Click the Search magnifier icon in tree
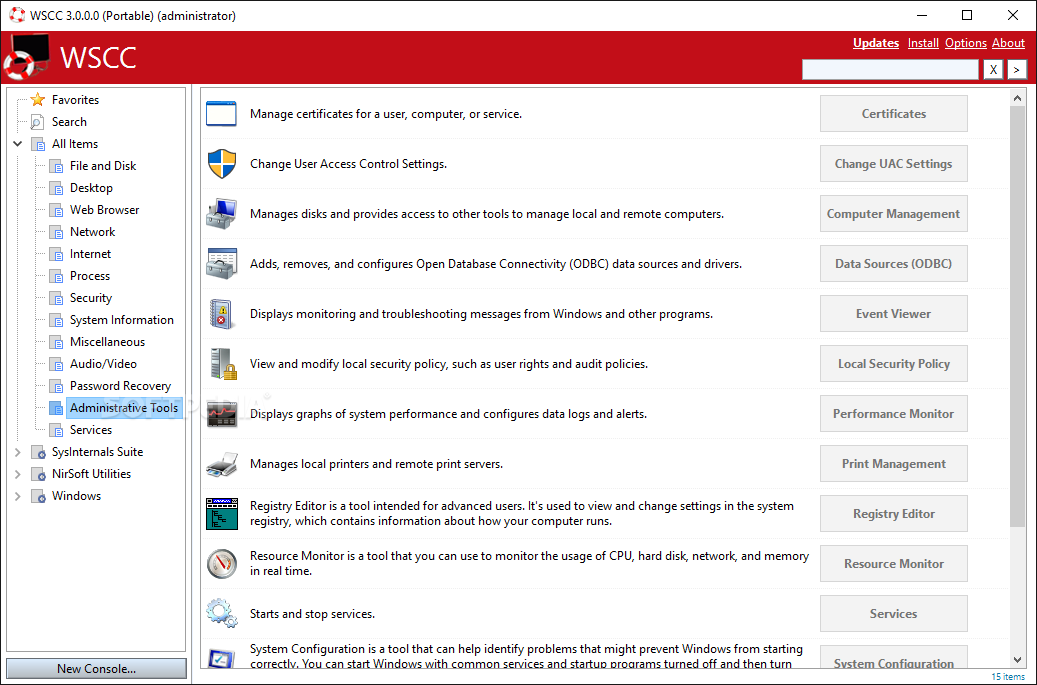This screenshot has height=685, width=1037. (x=38, y=122)
